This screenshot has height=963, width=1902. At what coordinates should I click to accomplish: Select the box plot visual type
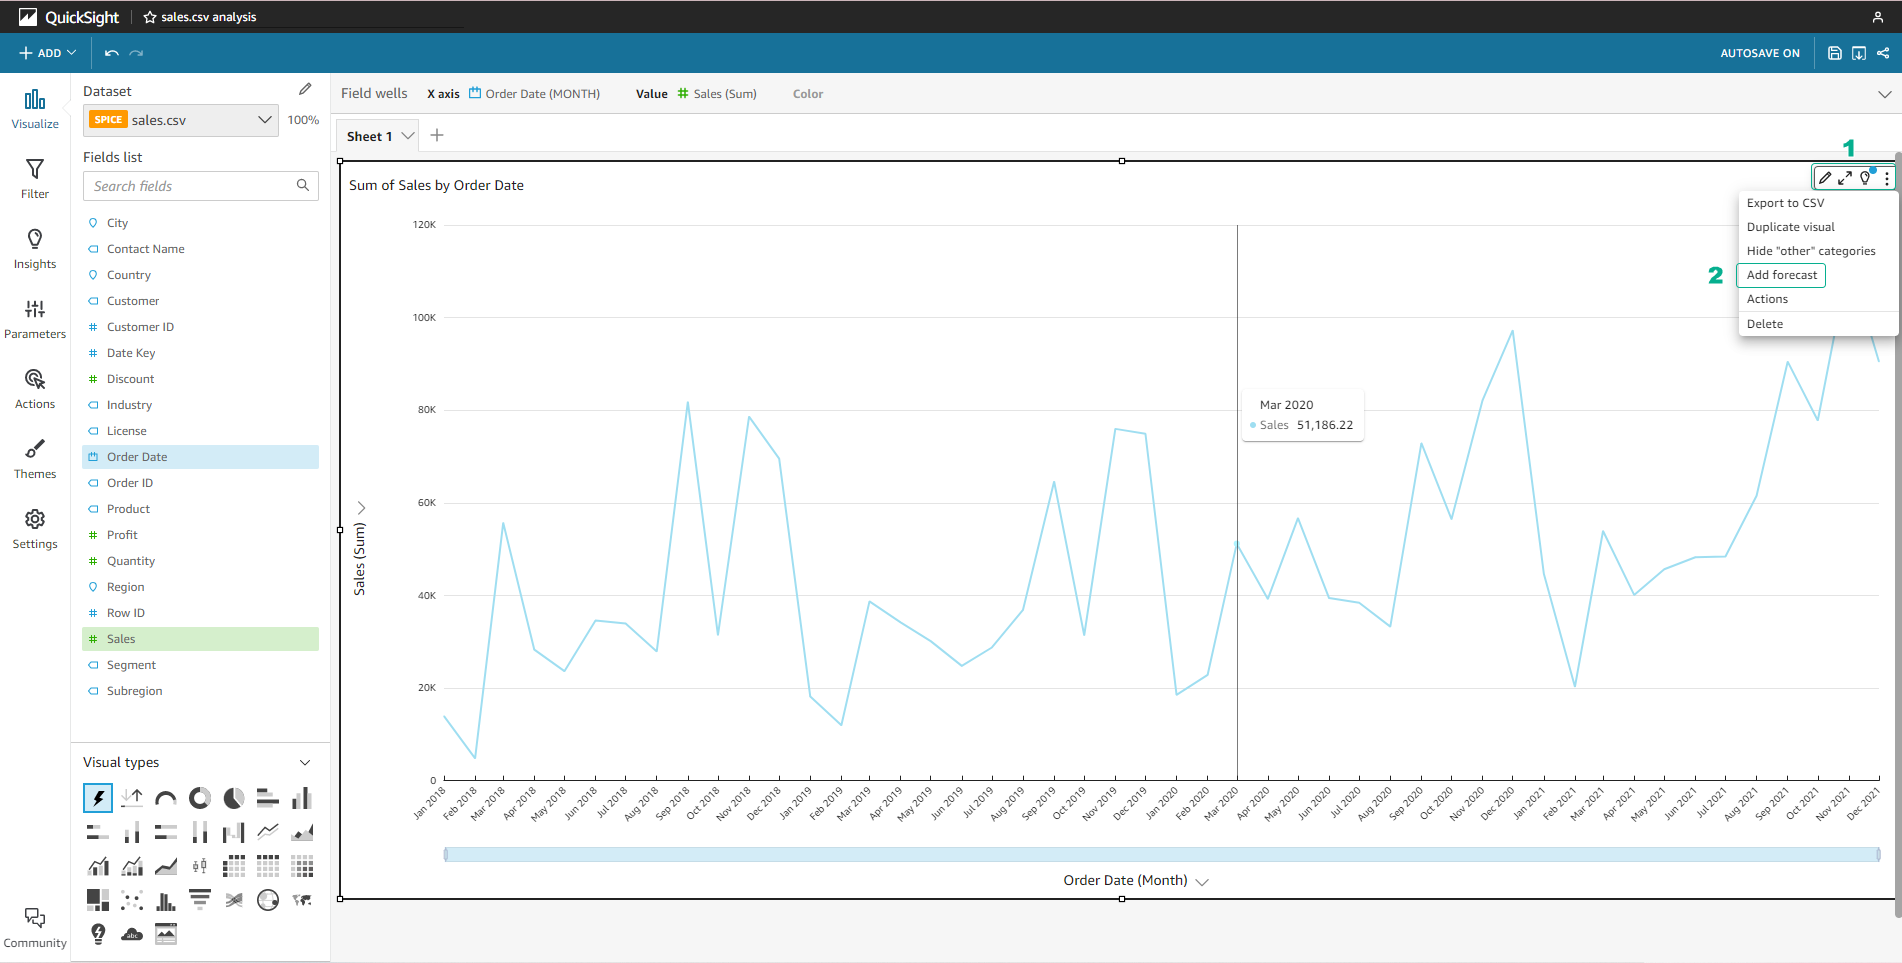[200, 866]
